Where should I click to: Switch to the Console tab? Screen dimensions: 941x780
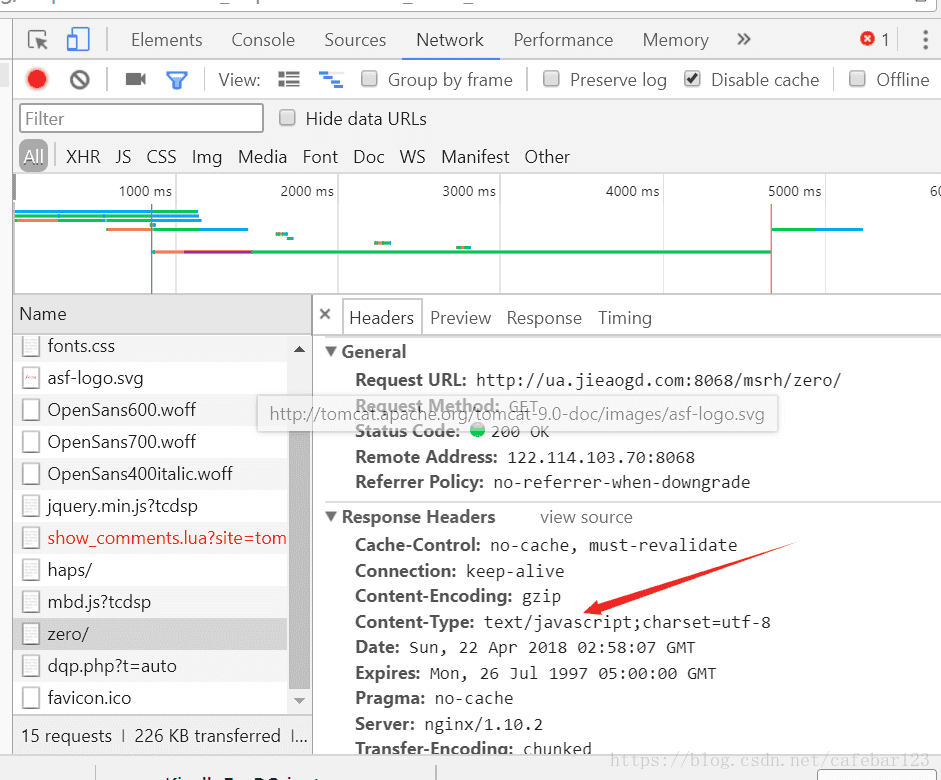pos(263,40)
